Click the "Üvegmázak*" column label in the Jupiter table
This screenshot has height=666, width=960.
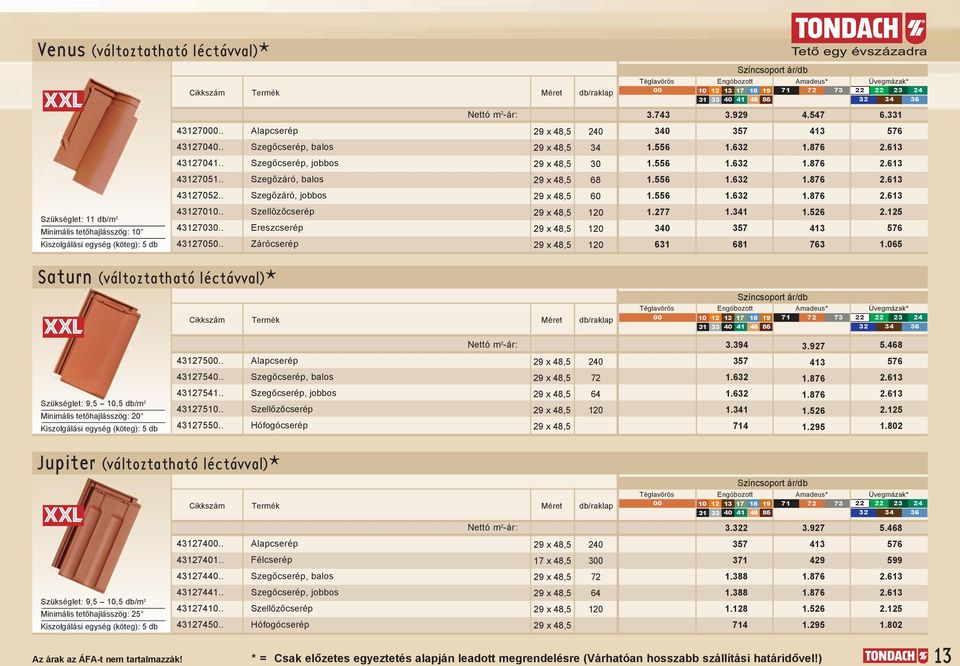(x=888, y=495)
